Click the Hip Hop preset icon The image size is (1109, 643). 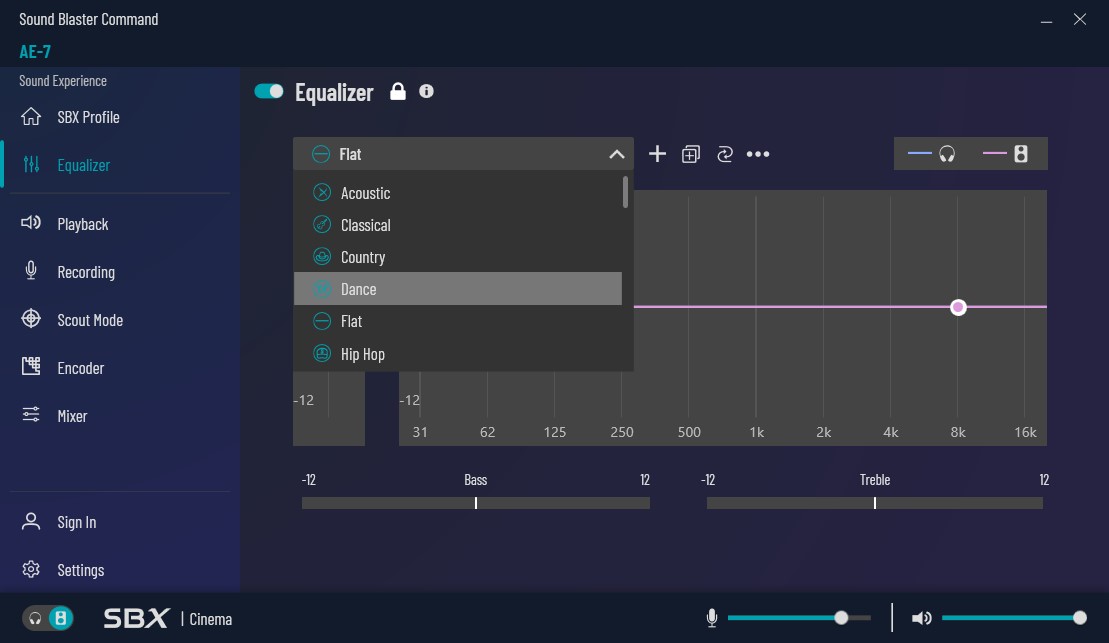[x=322, y=354]
